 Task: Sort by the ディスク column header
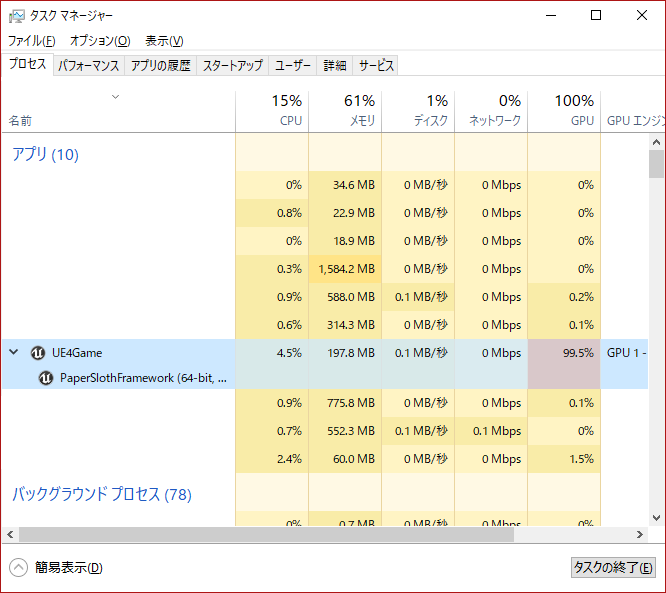(418, 111)
